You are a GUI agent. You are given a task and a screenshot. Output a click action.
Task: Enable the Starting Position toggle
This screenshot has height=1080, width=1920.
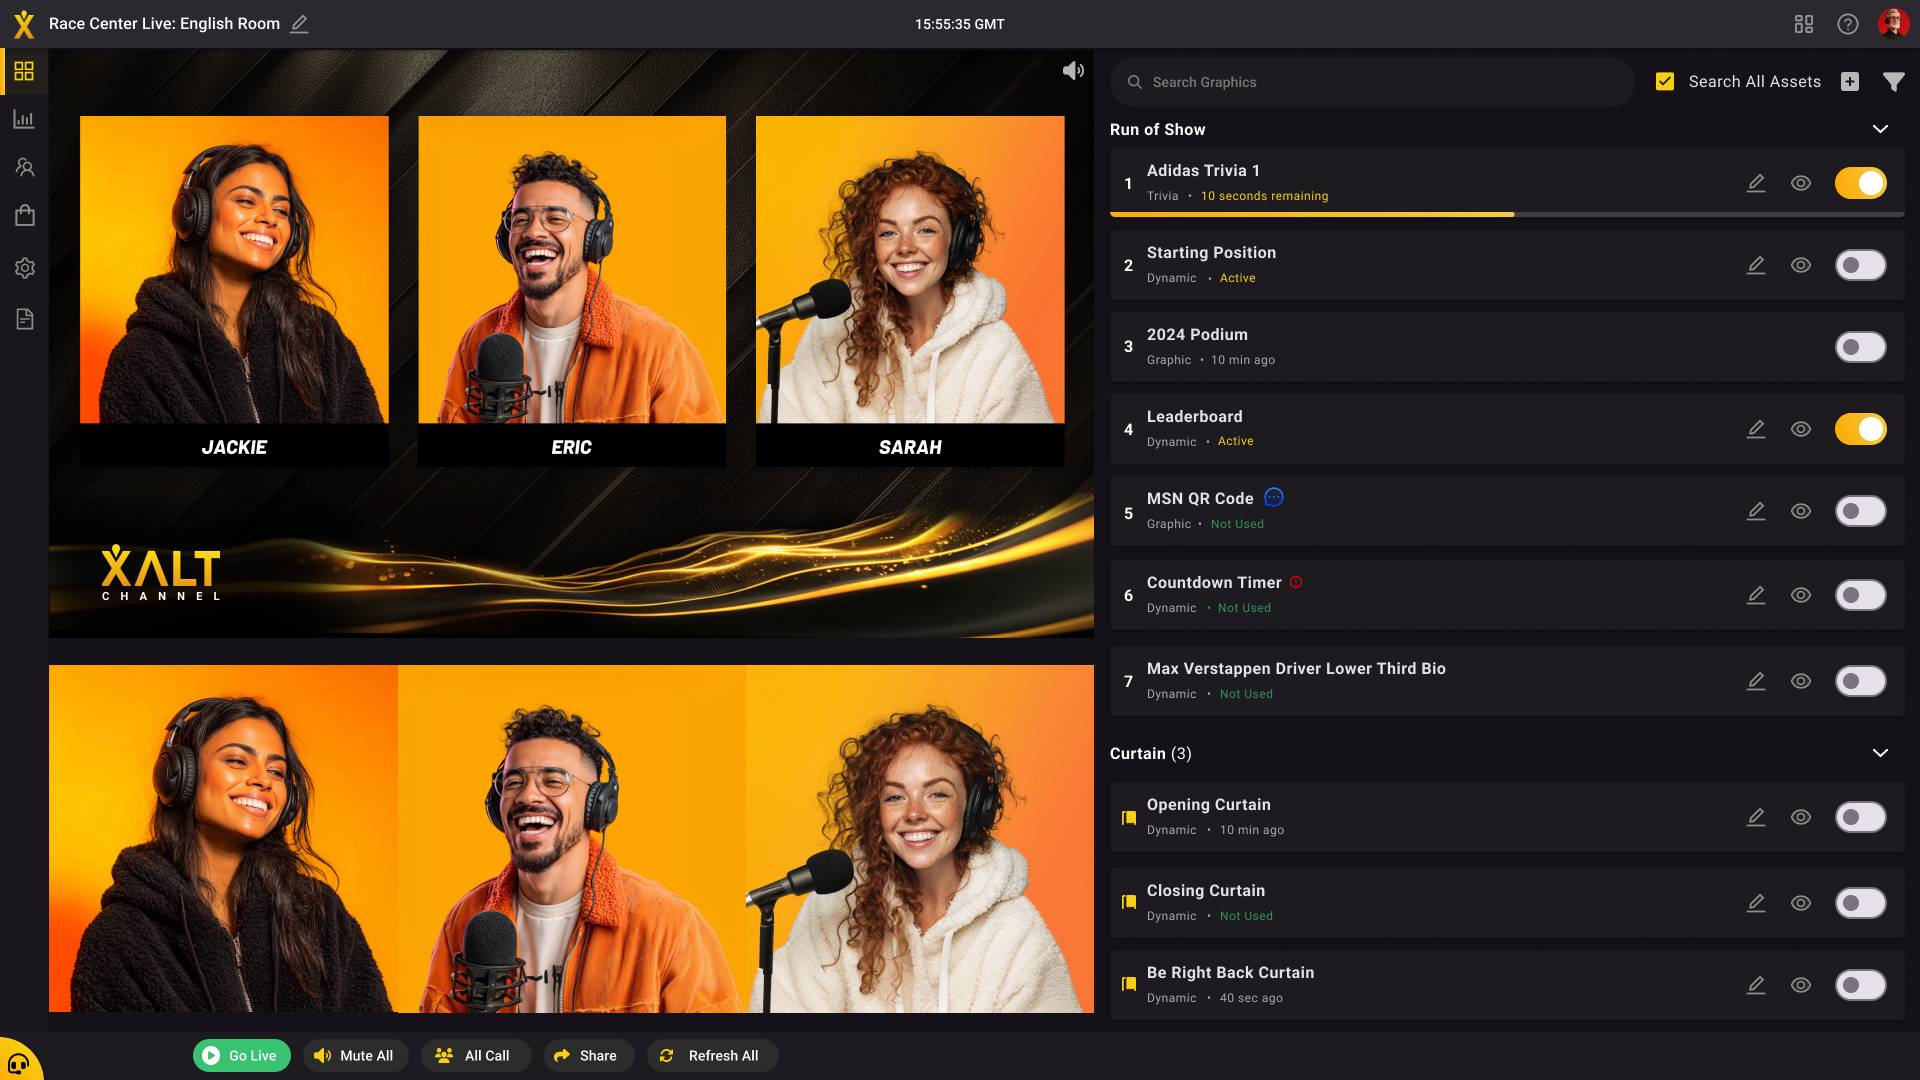point(1860,265)
